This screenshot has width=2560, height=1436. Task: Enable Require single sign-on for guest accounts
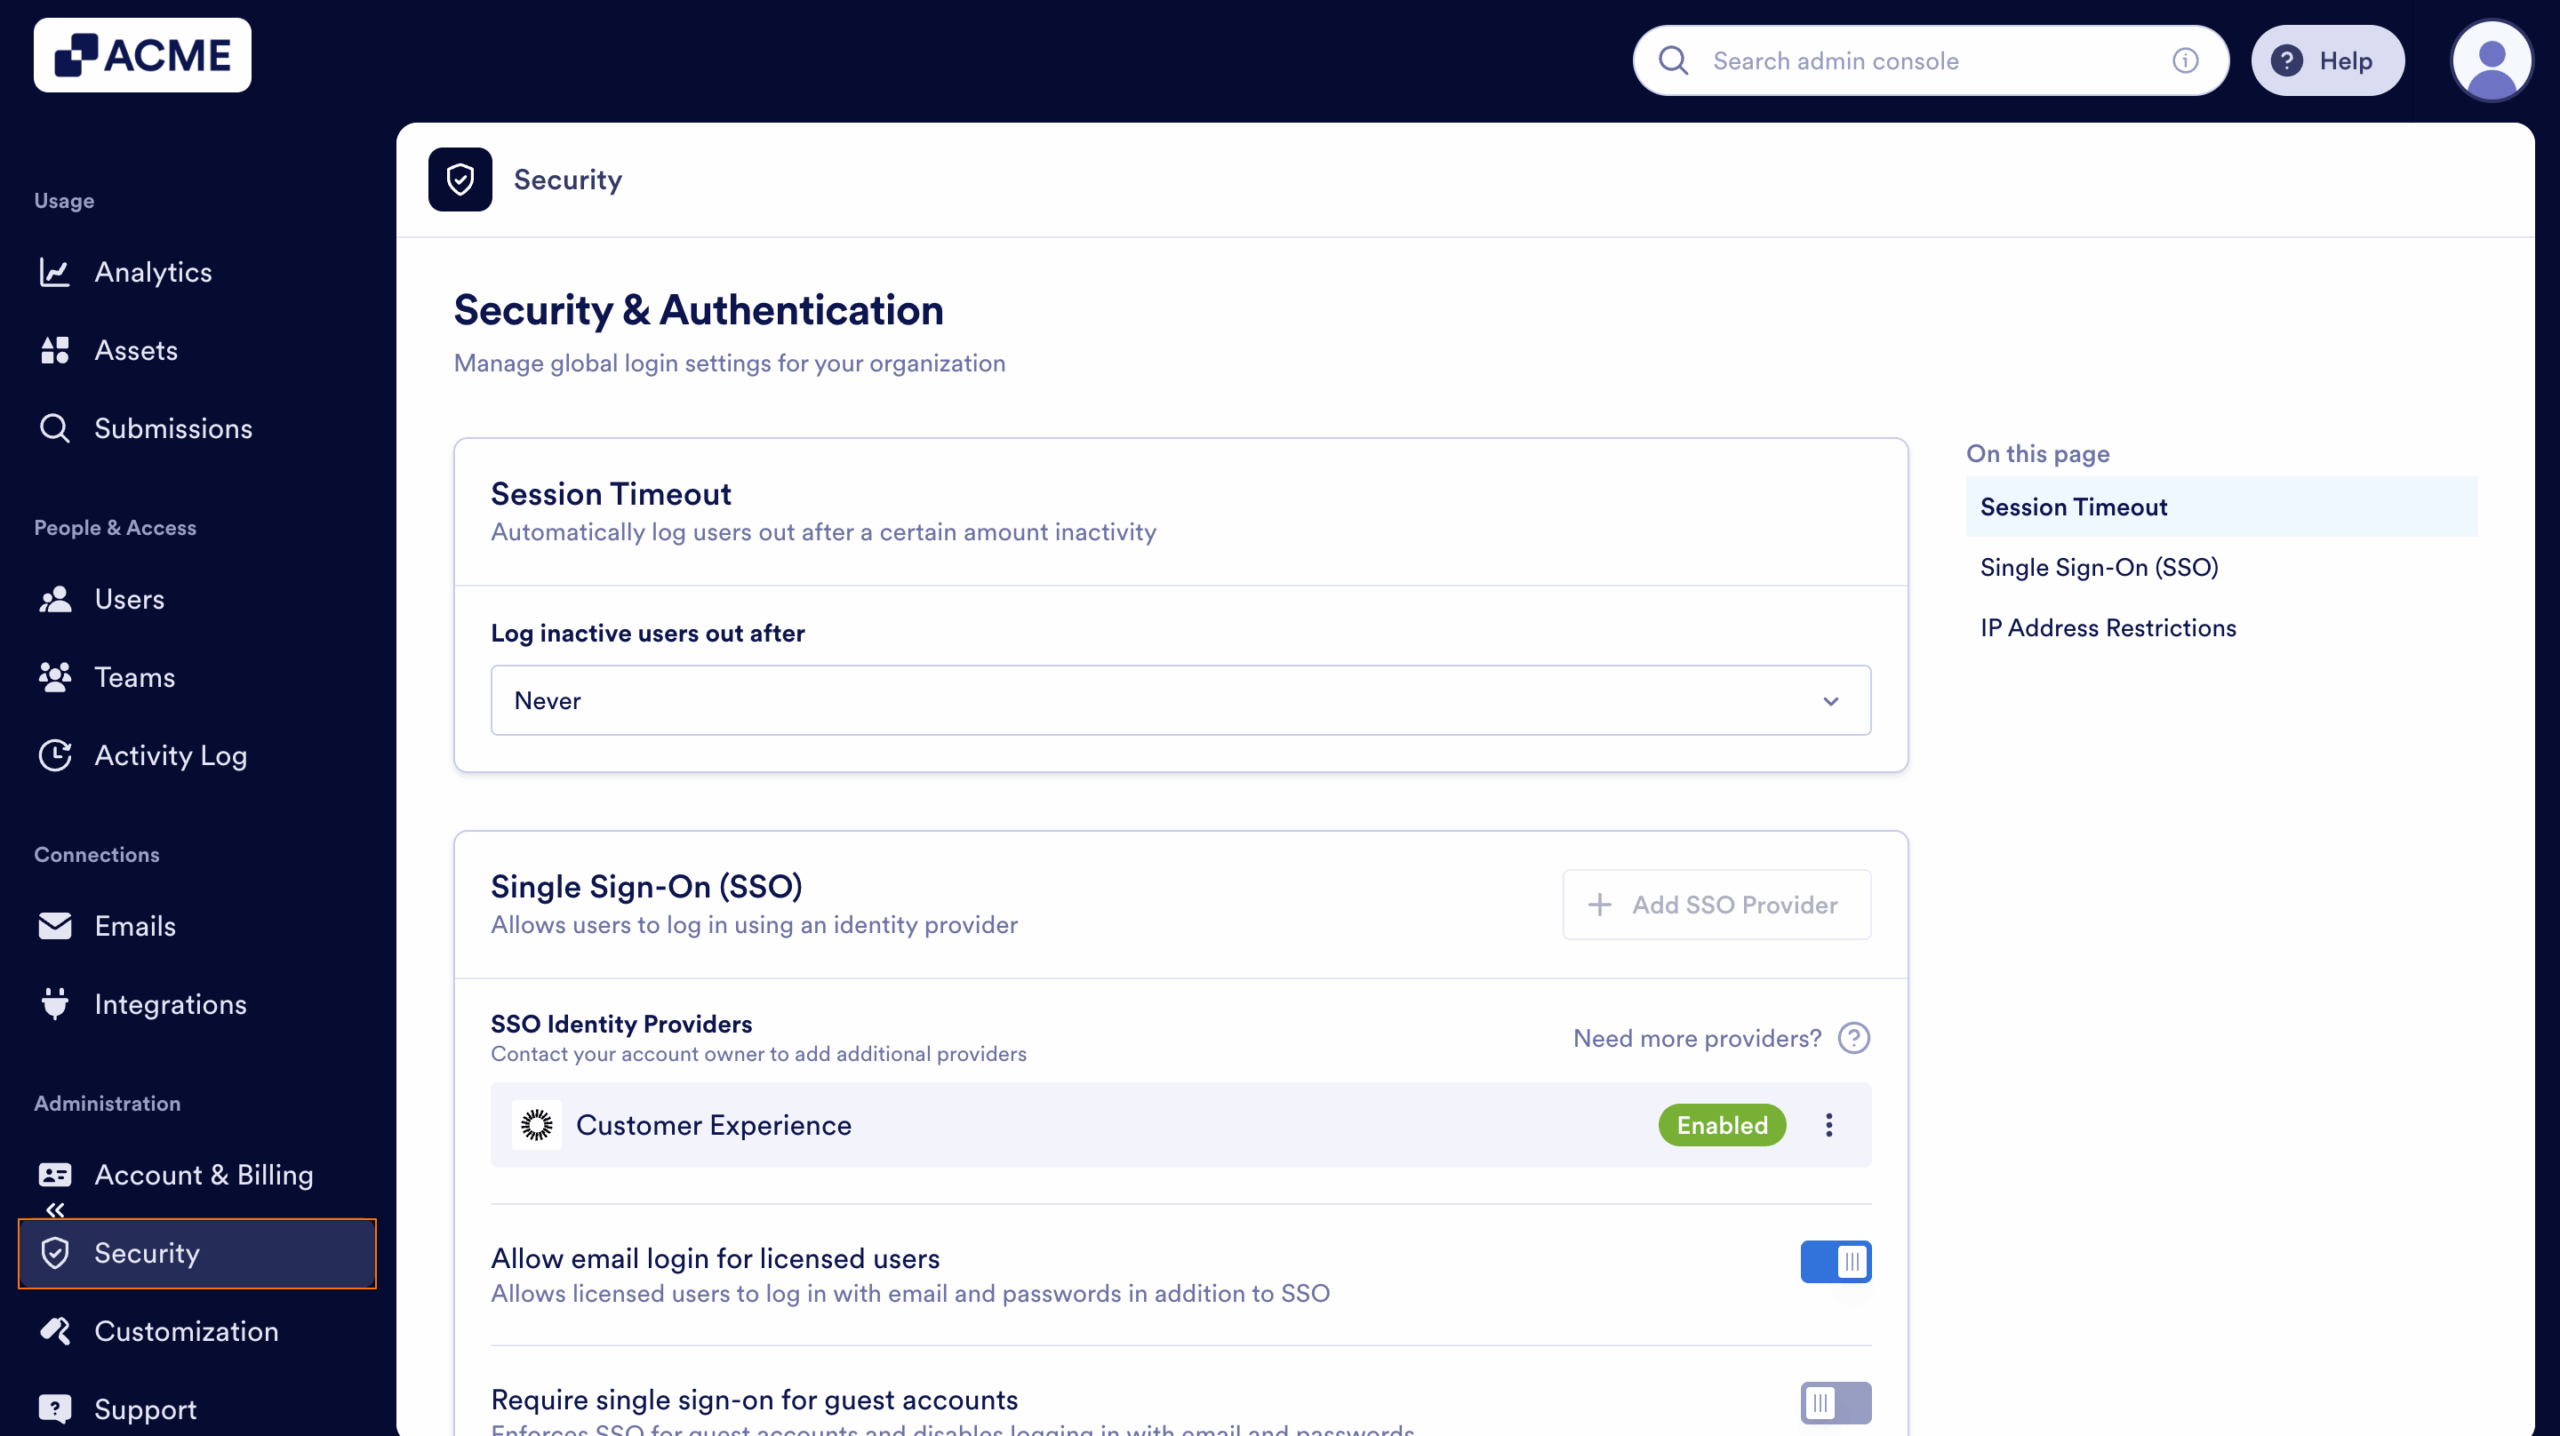point(1835,1402)
